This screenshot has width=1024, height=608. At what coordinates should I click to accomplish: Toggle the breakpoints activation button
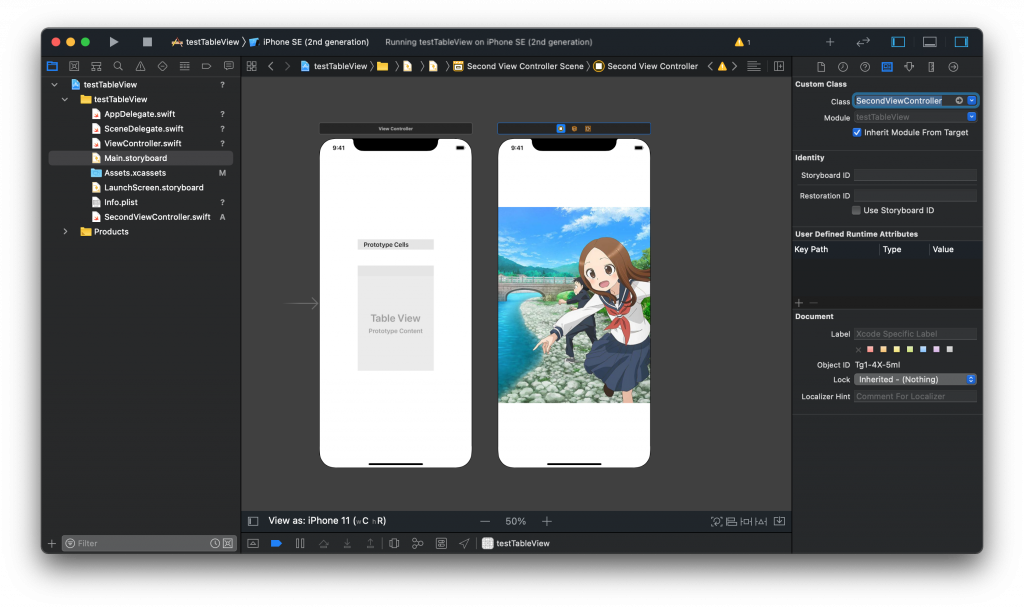tap(276, 543)
